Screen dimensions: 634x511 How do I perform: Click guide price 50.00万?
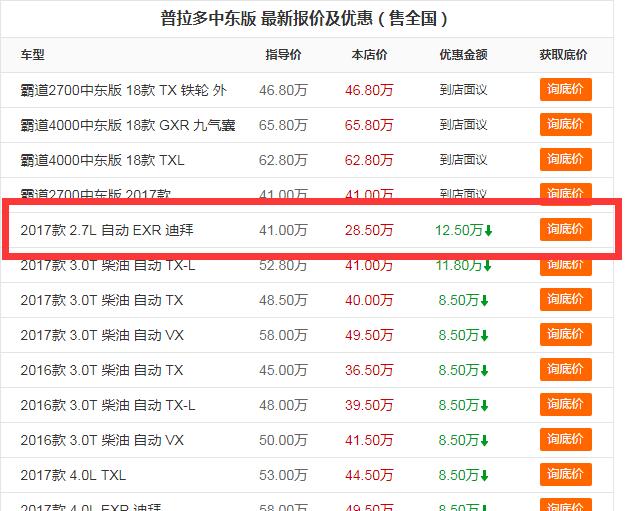coord(283,440)
